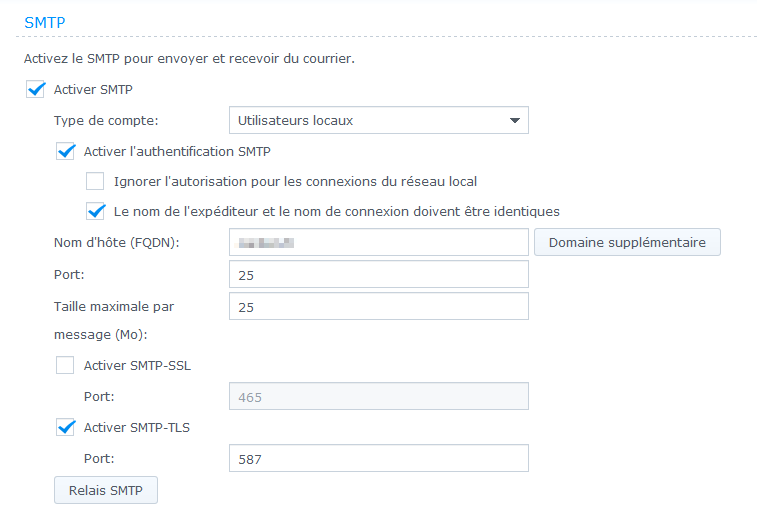Open the Type de compte dropdown
This screenshot has width=757, height=516.
coord(378,121)
